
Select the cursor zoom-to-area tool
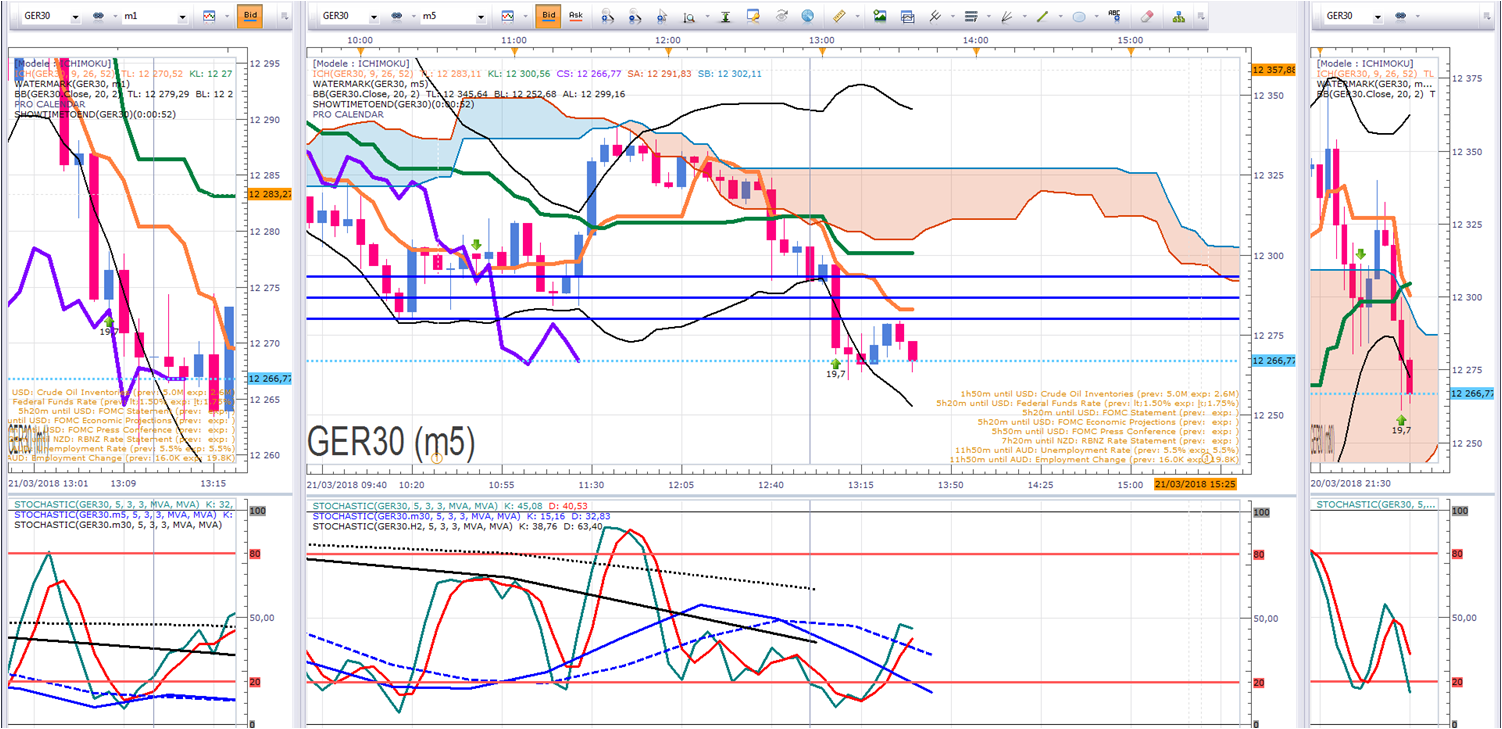662,17
